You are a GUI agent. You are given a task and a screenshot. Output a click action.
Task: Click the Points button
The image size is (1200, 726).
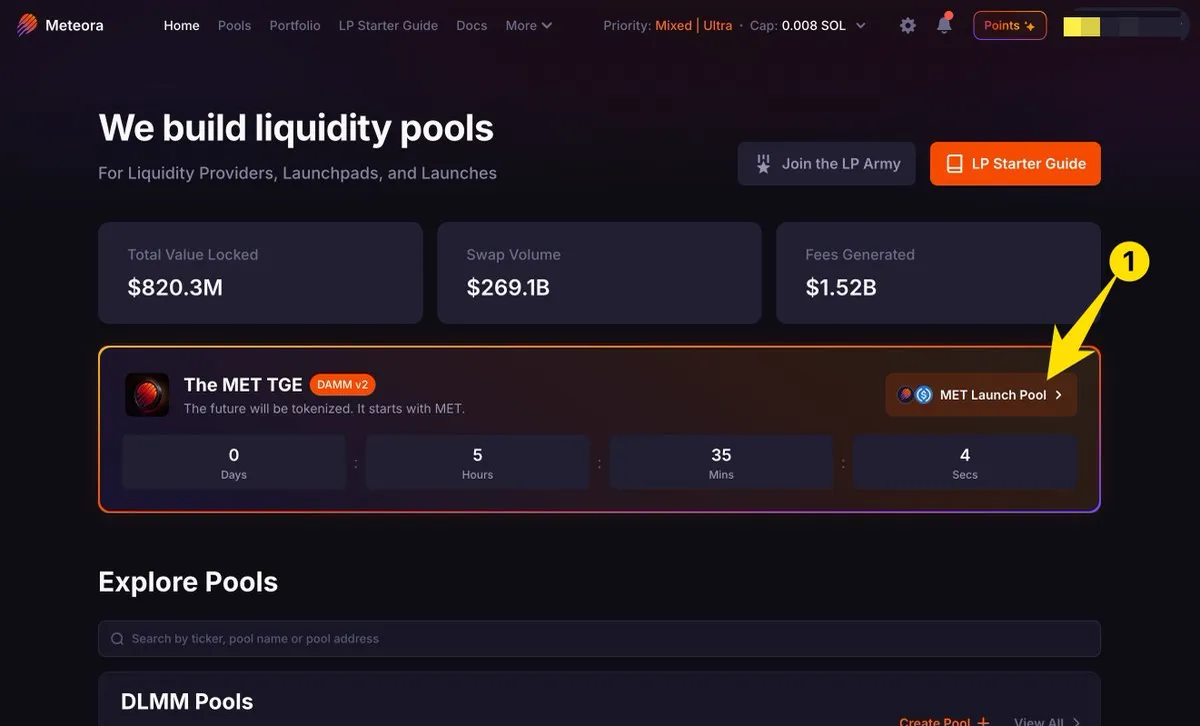click(x=1010, y=26)
